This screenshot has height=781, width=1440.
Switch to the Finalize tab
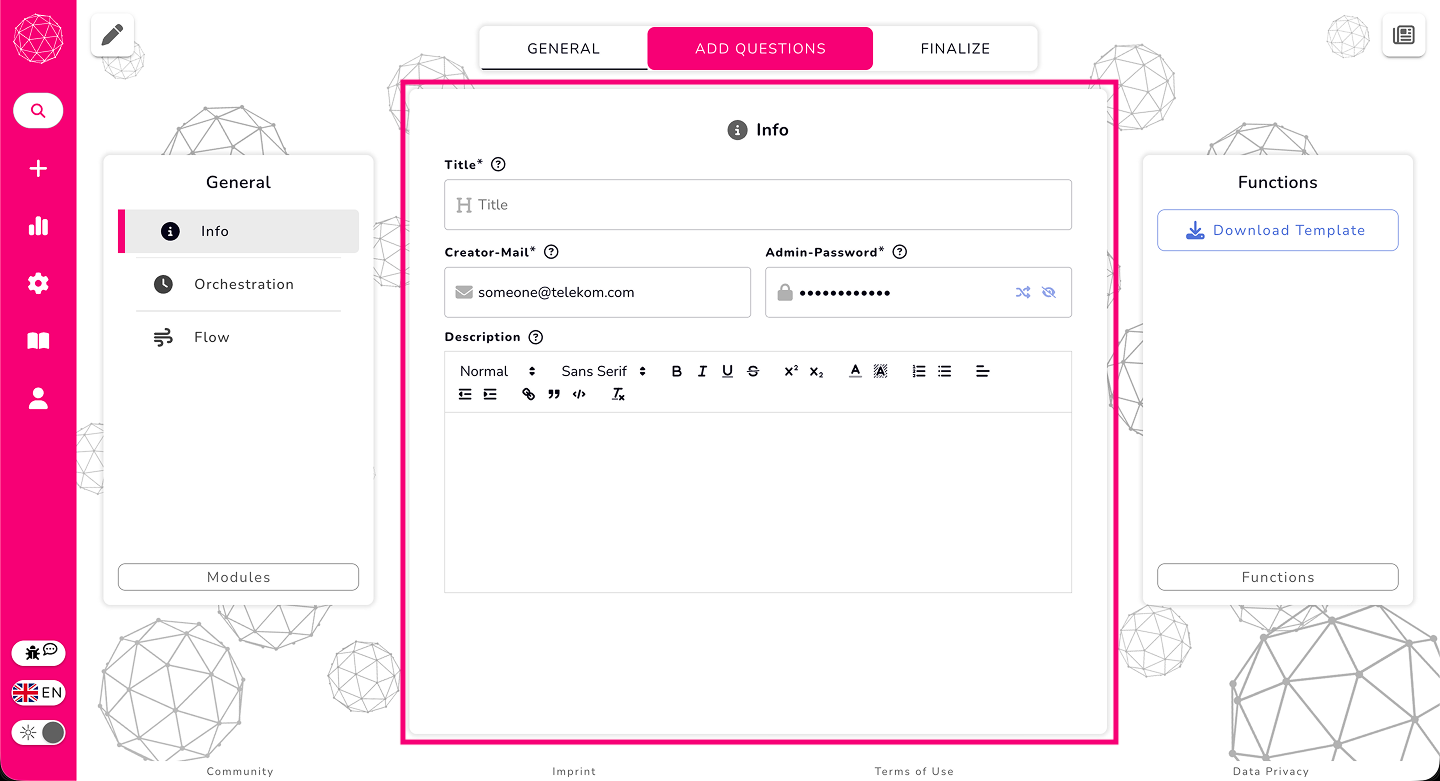pos(955,48)
